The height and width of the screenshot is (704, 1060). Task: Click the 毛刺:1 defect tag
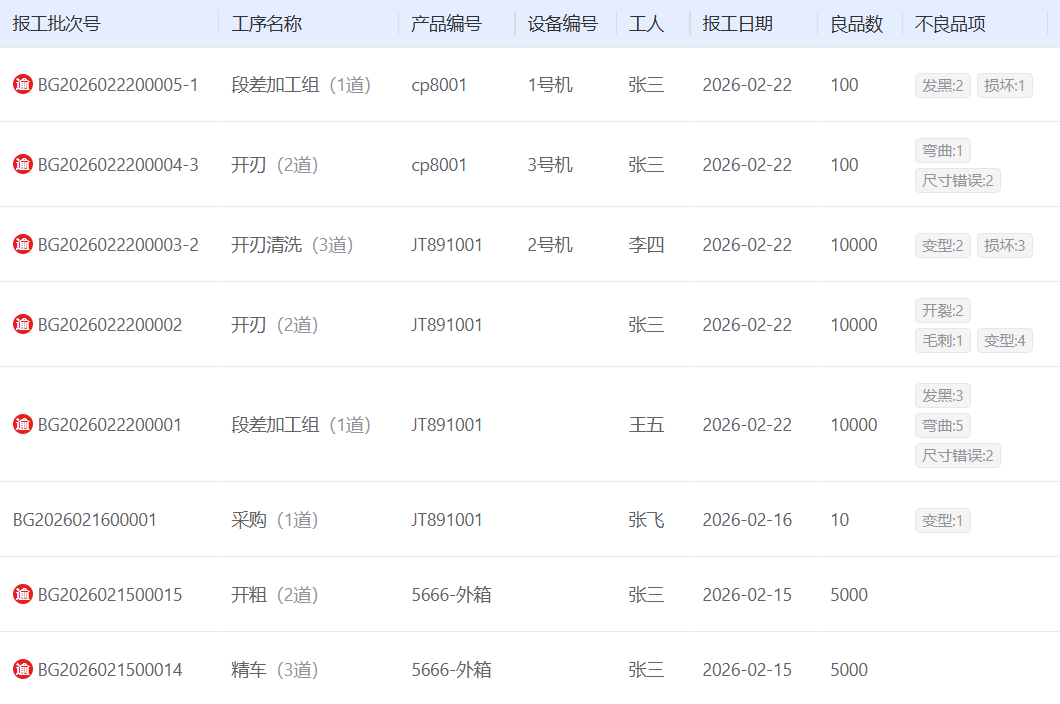(x=942, y=341)
